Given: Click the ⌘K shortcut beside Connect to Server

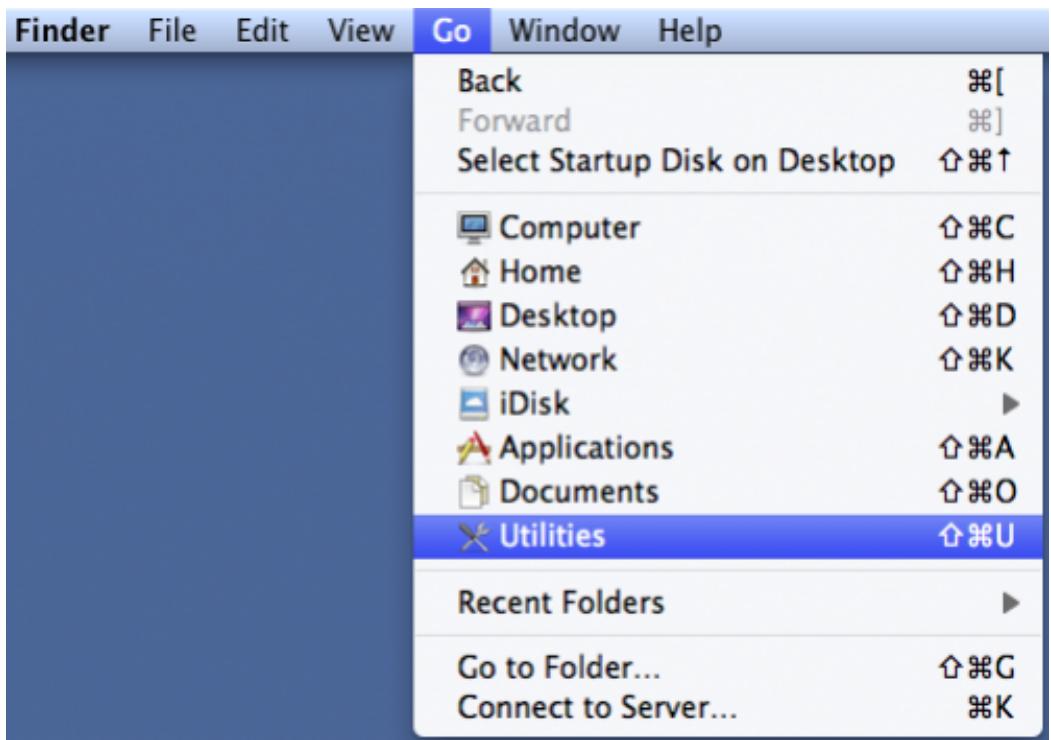Looking at the screenshot, I should coord(991,708).
